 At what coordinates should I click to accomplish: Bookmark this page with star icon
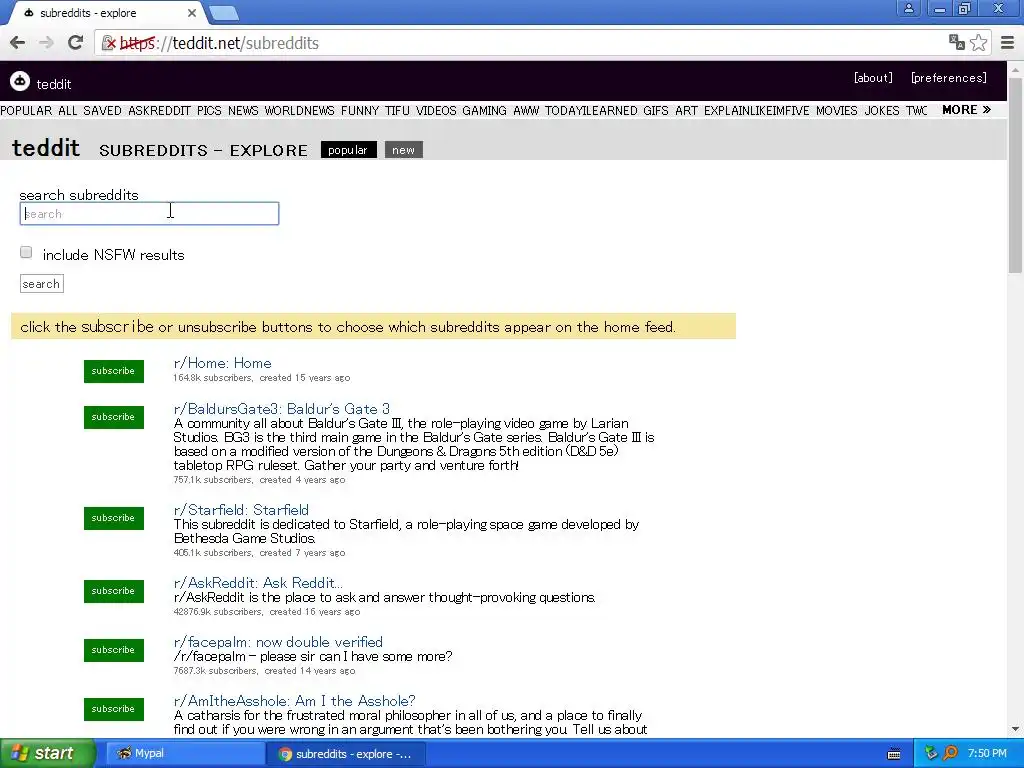(x=978, y=42)
